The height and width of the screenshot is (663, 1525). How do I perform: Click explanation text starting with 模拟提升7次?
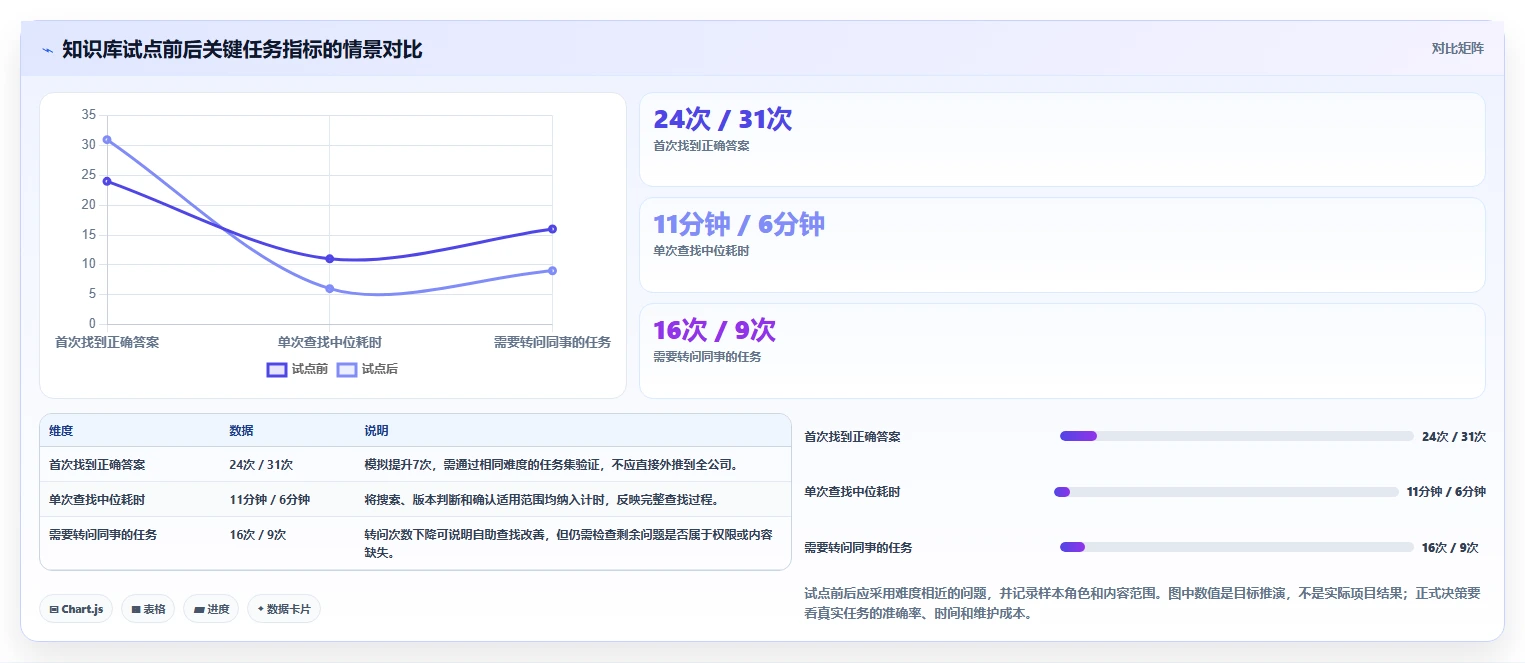(551, 465)
